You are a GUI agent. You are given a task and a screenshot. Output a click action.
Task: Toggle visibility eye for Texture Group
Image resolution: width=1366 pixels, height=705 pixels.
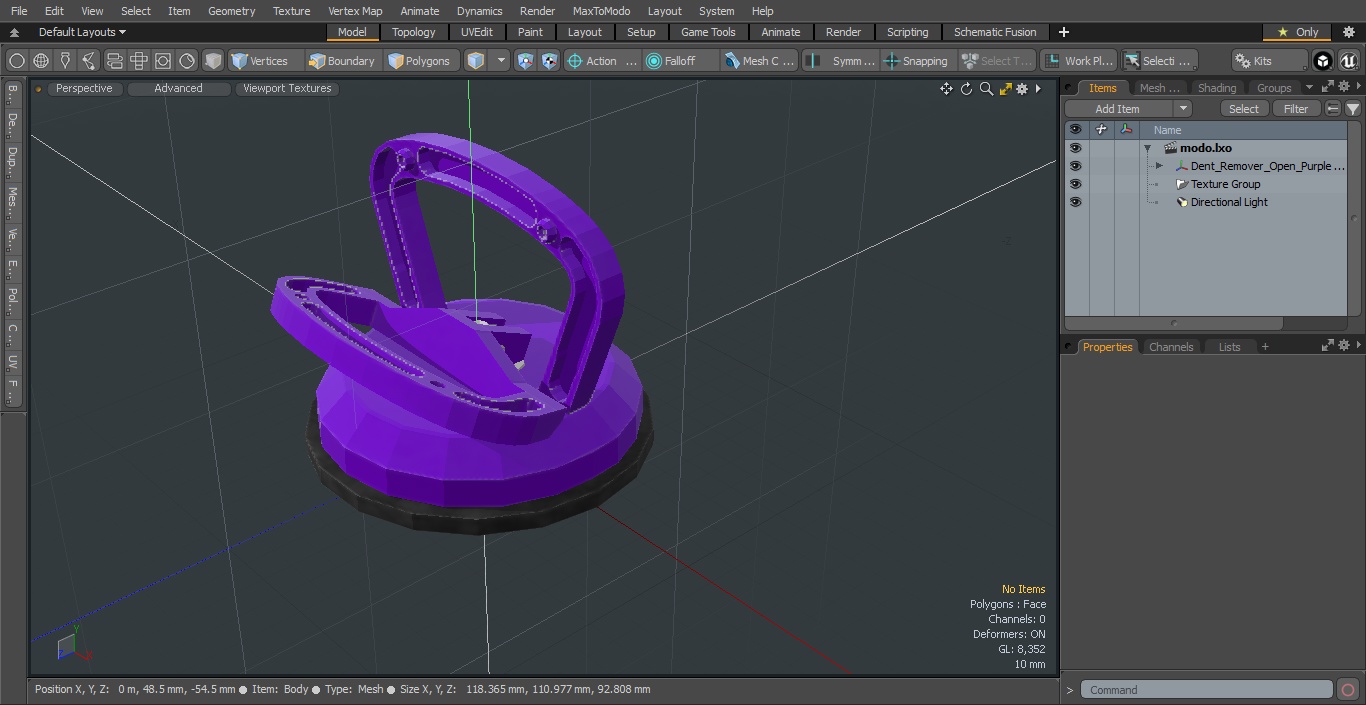(1075, 184)
